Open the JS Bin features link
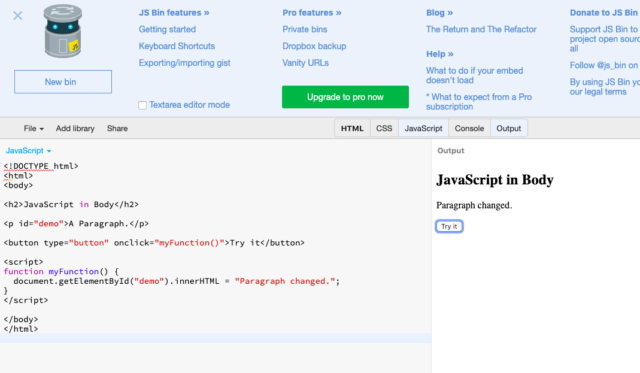 (174, 13)
